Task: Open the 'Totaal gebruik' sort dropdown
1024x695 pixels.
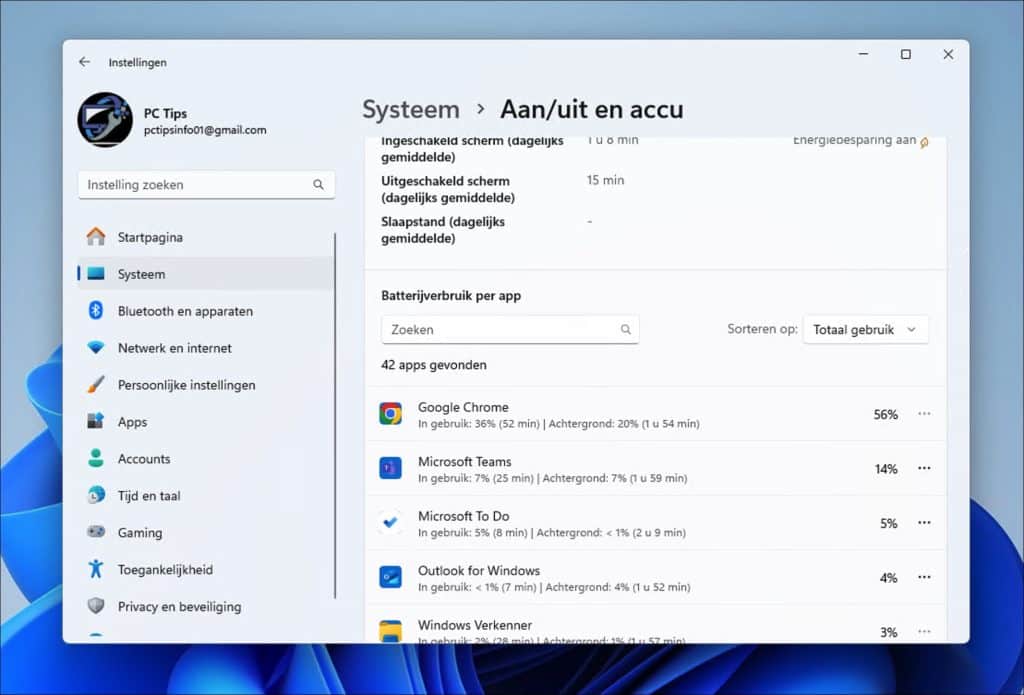Action: pos(865,330)
